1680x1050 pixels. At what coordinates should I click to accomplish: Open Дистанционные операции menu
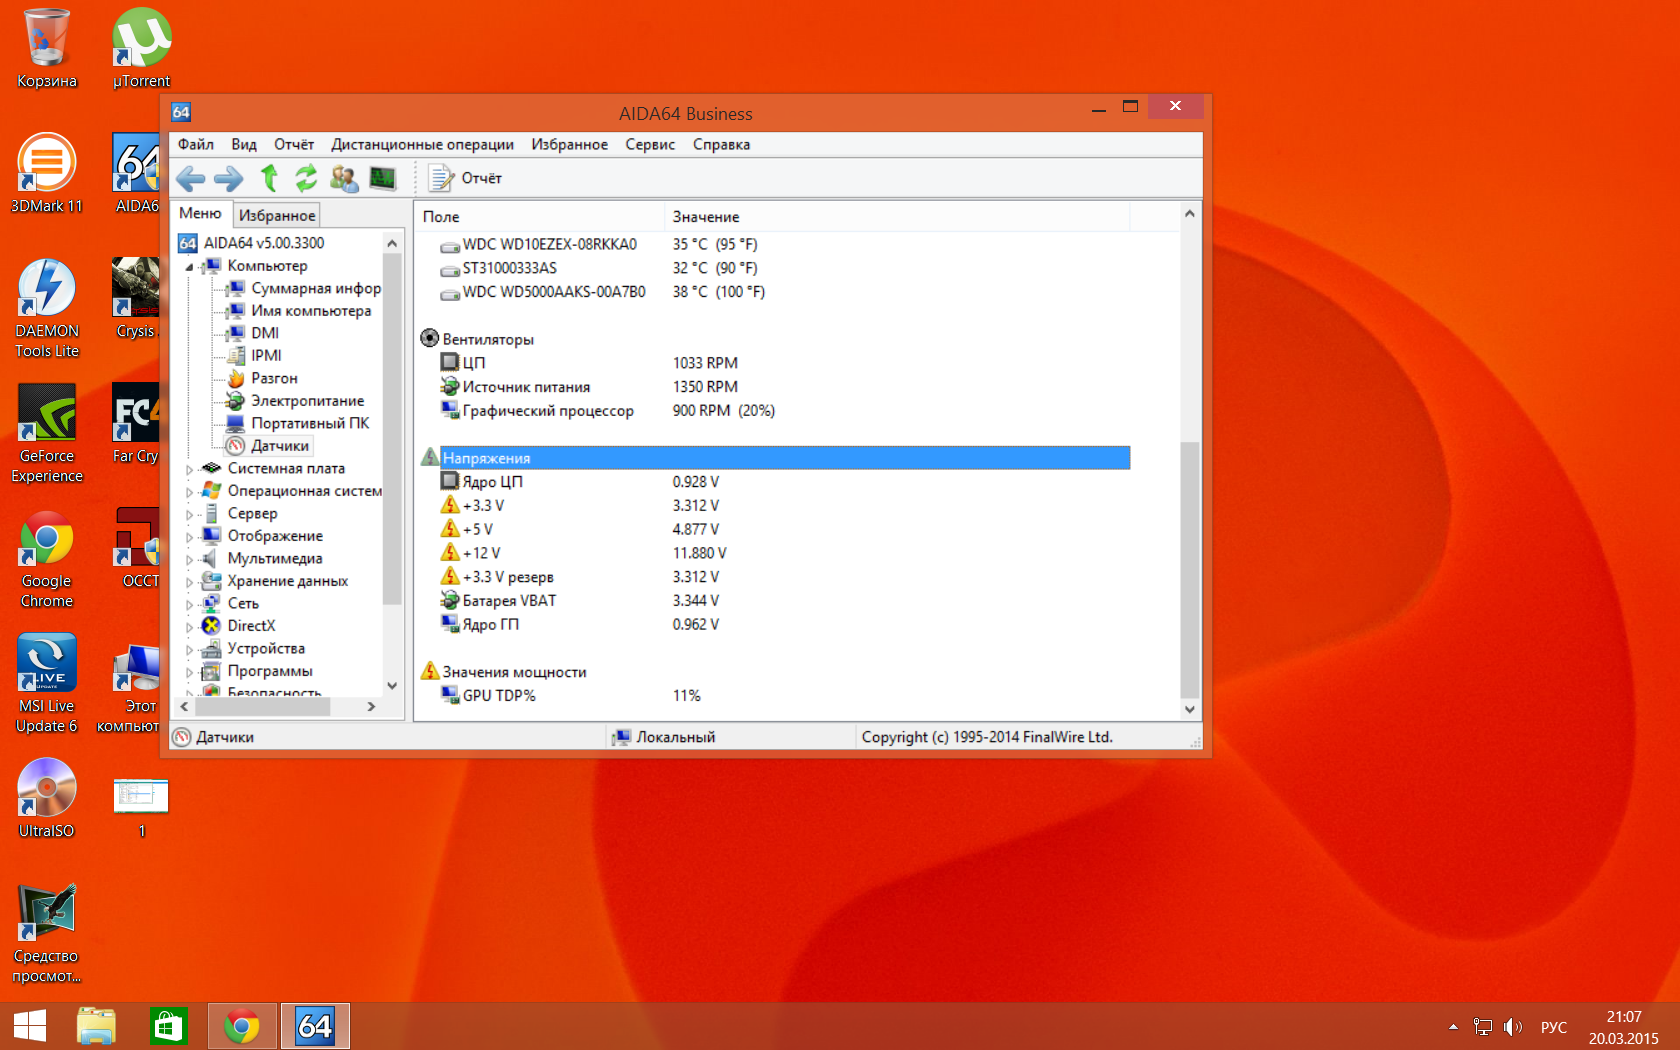[x=422, y=144]
